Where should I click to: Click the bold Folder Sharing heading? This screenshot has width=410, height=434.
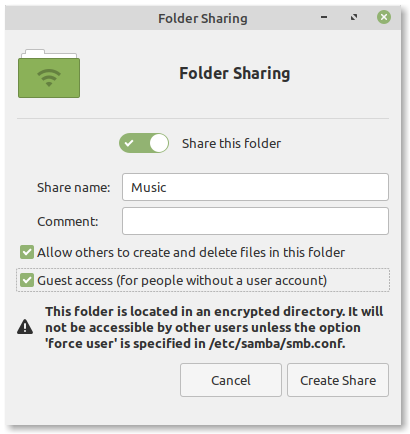point(235,73)
